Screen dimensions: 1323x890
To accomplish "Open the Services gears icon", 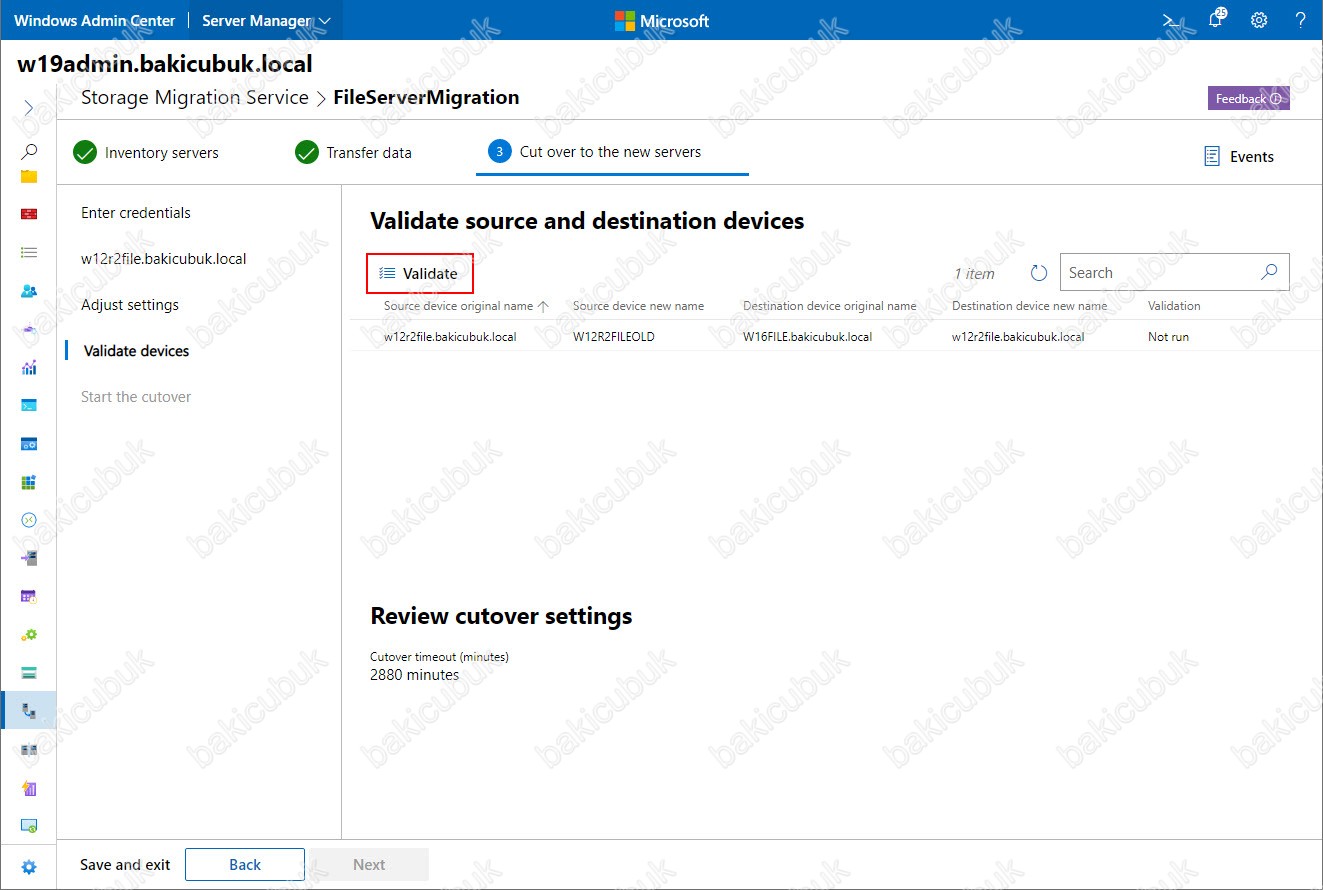I will click(29, 634).
